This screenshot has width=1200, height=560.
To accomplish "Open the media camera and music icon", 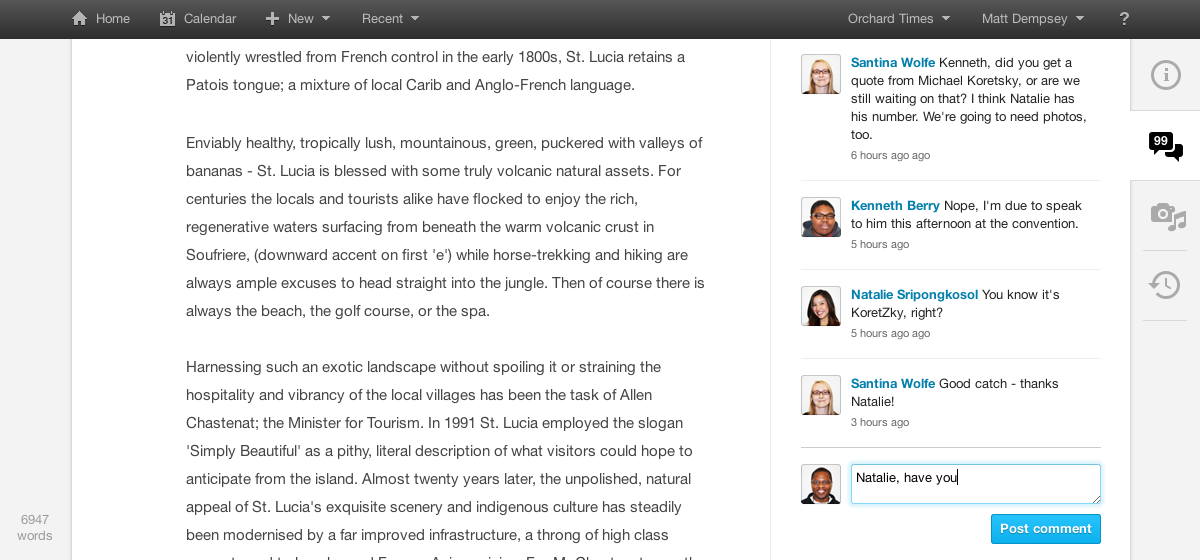I will [x=1165, y=215].
